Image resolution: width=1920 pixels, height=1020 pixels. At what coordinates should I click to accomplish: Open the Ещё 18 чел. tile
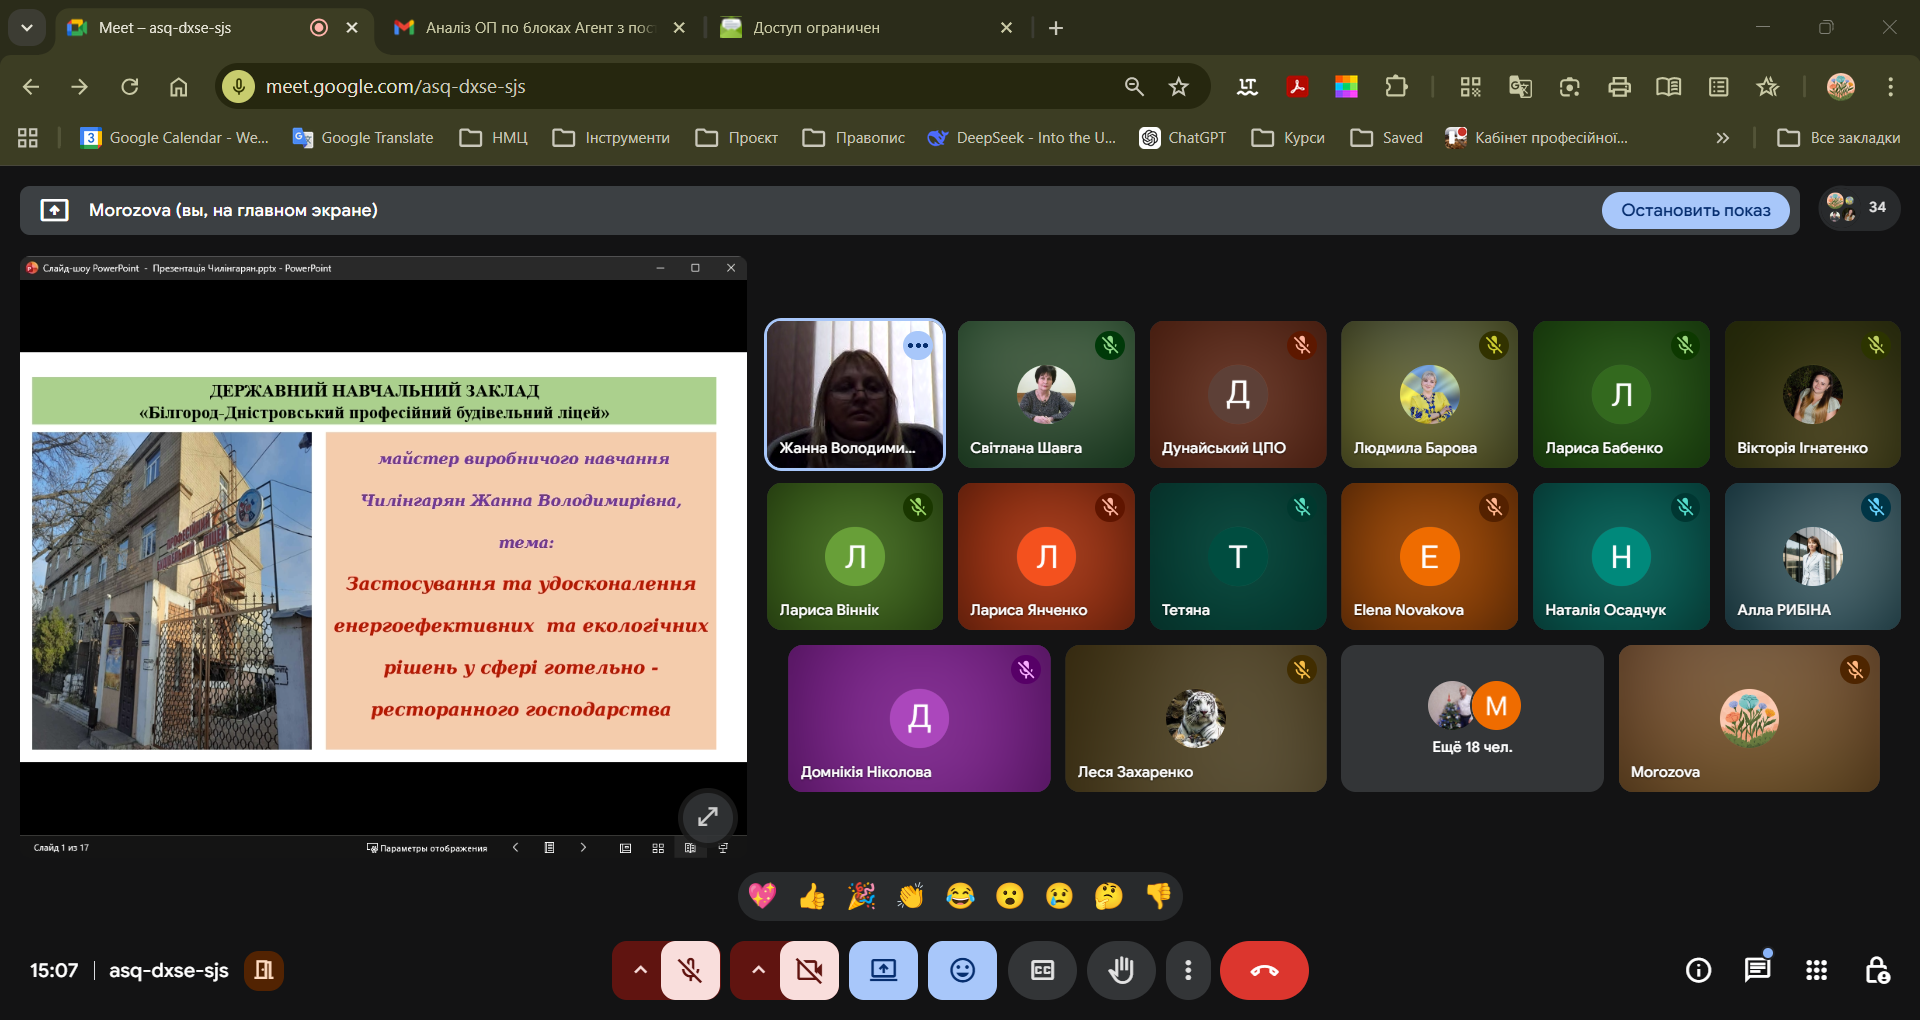[1471, 718]
